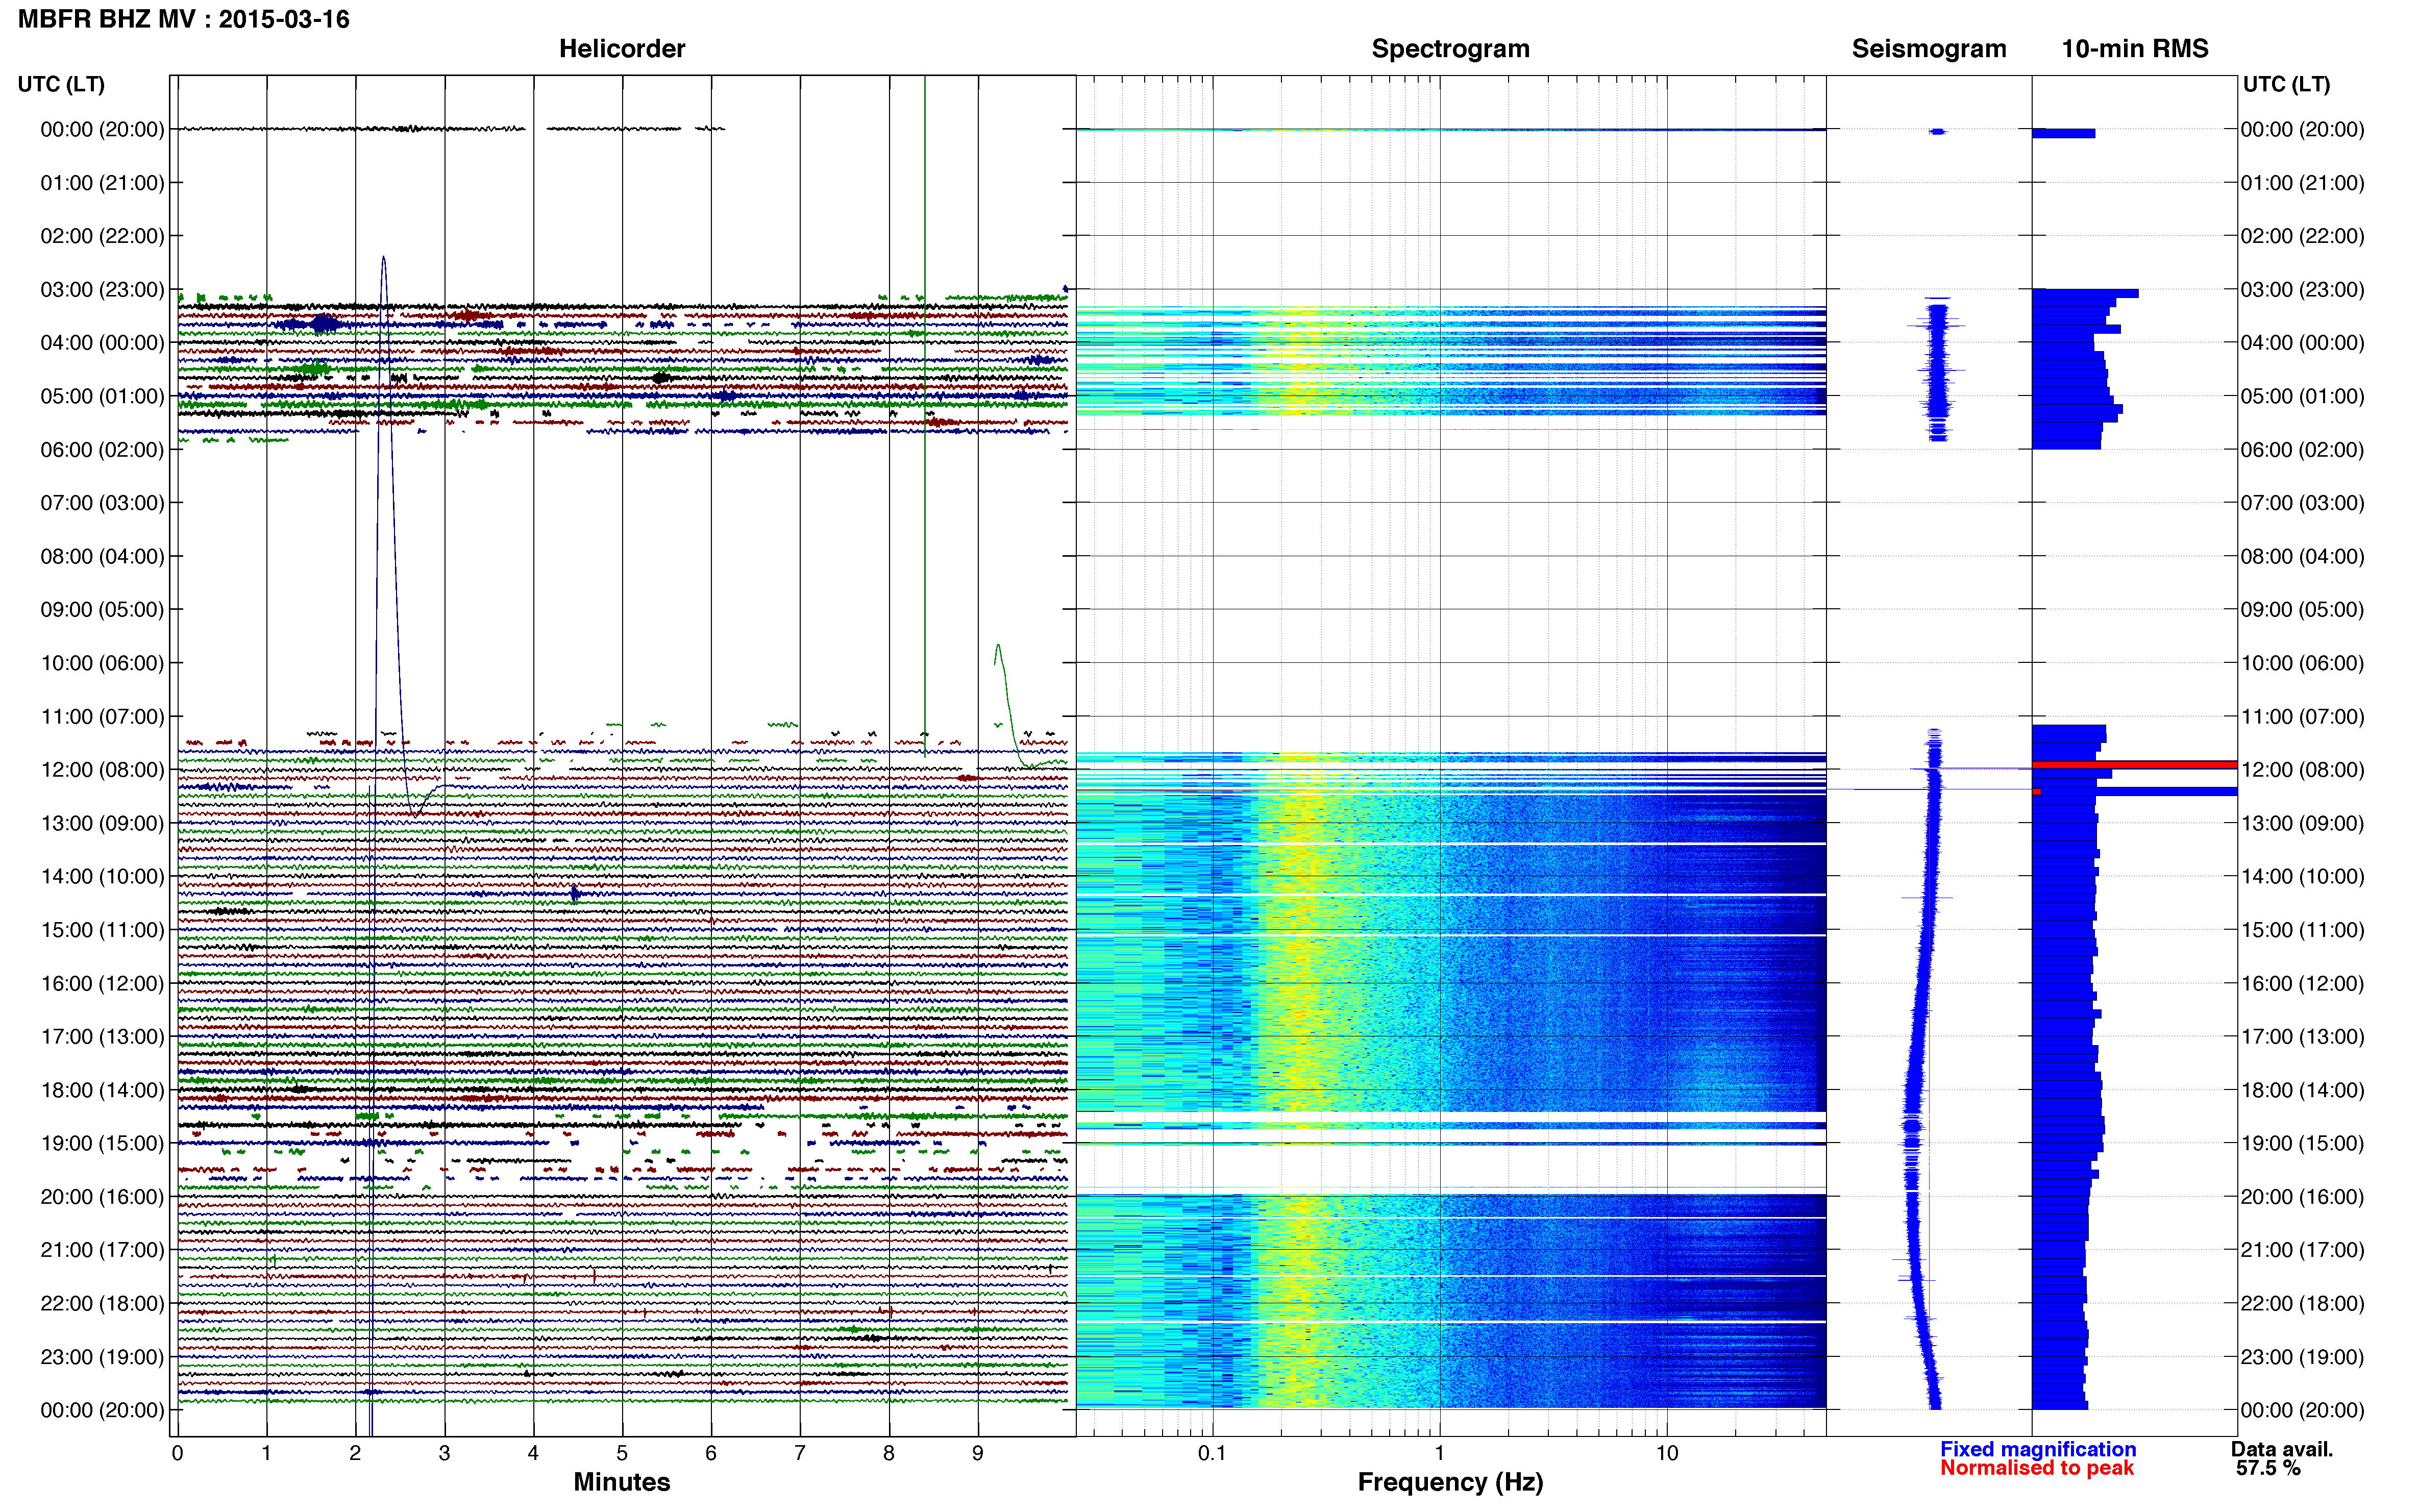Click left time label '21:00 (17:00)'
Screen dimensions: 2419x1512
pos(102,1250)
